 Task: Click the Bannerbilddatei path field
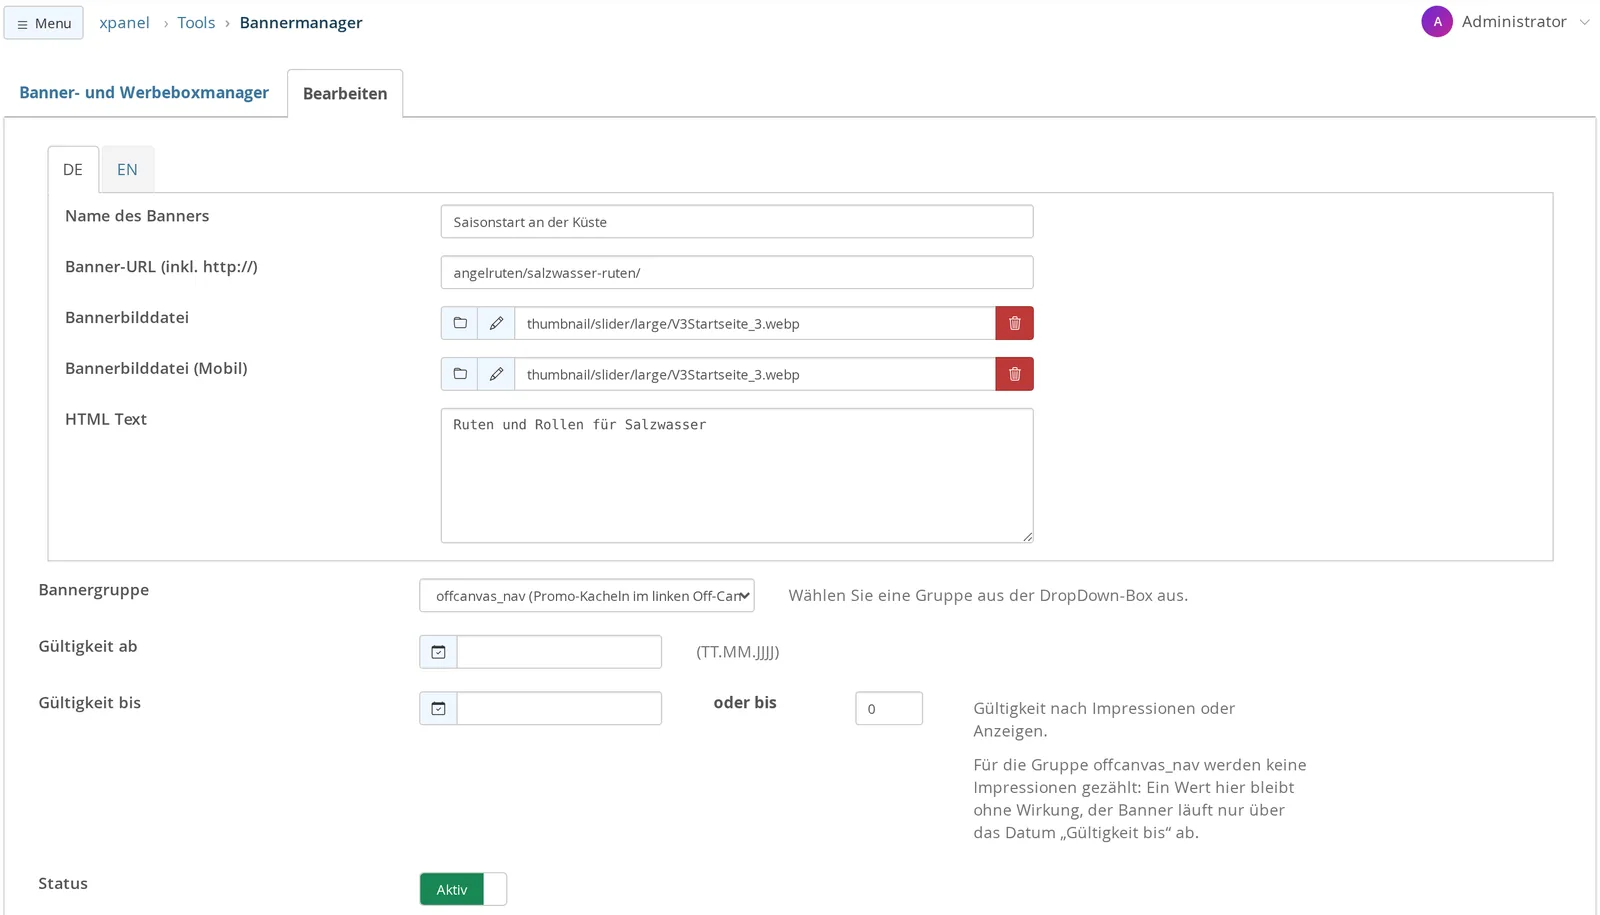755,323
